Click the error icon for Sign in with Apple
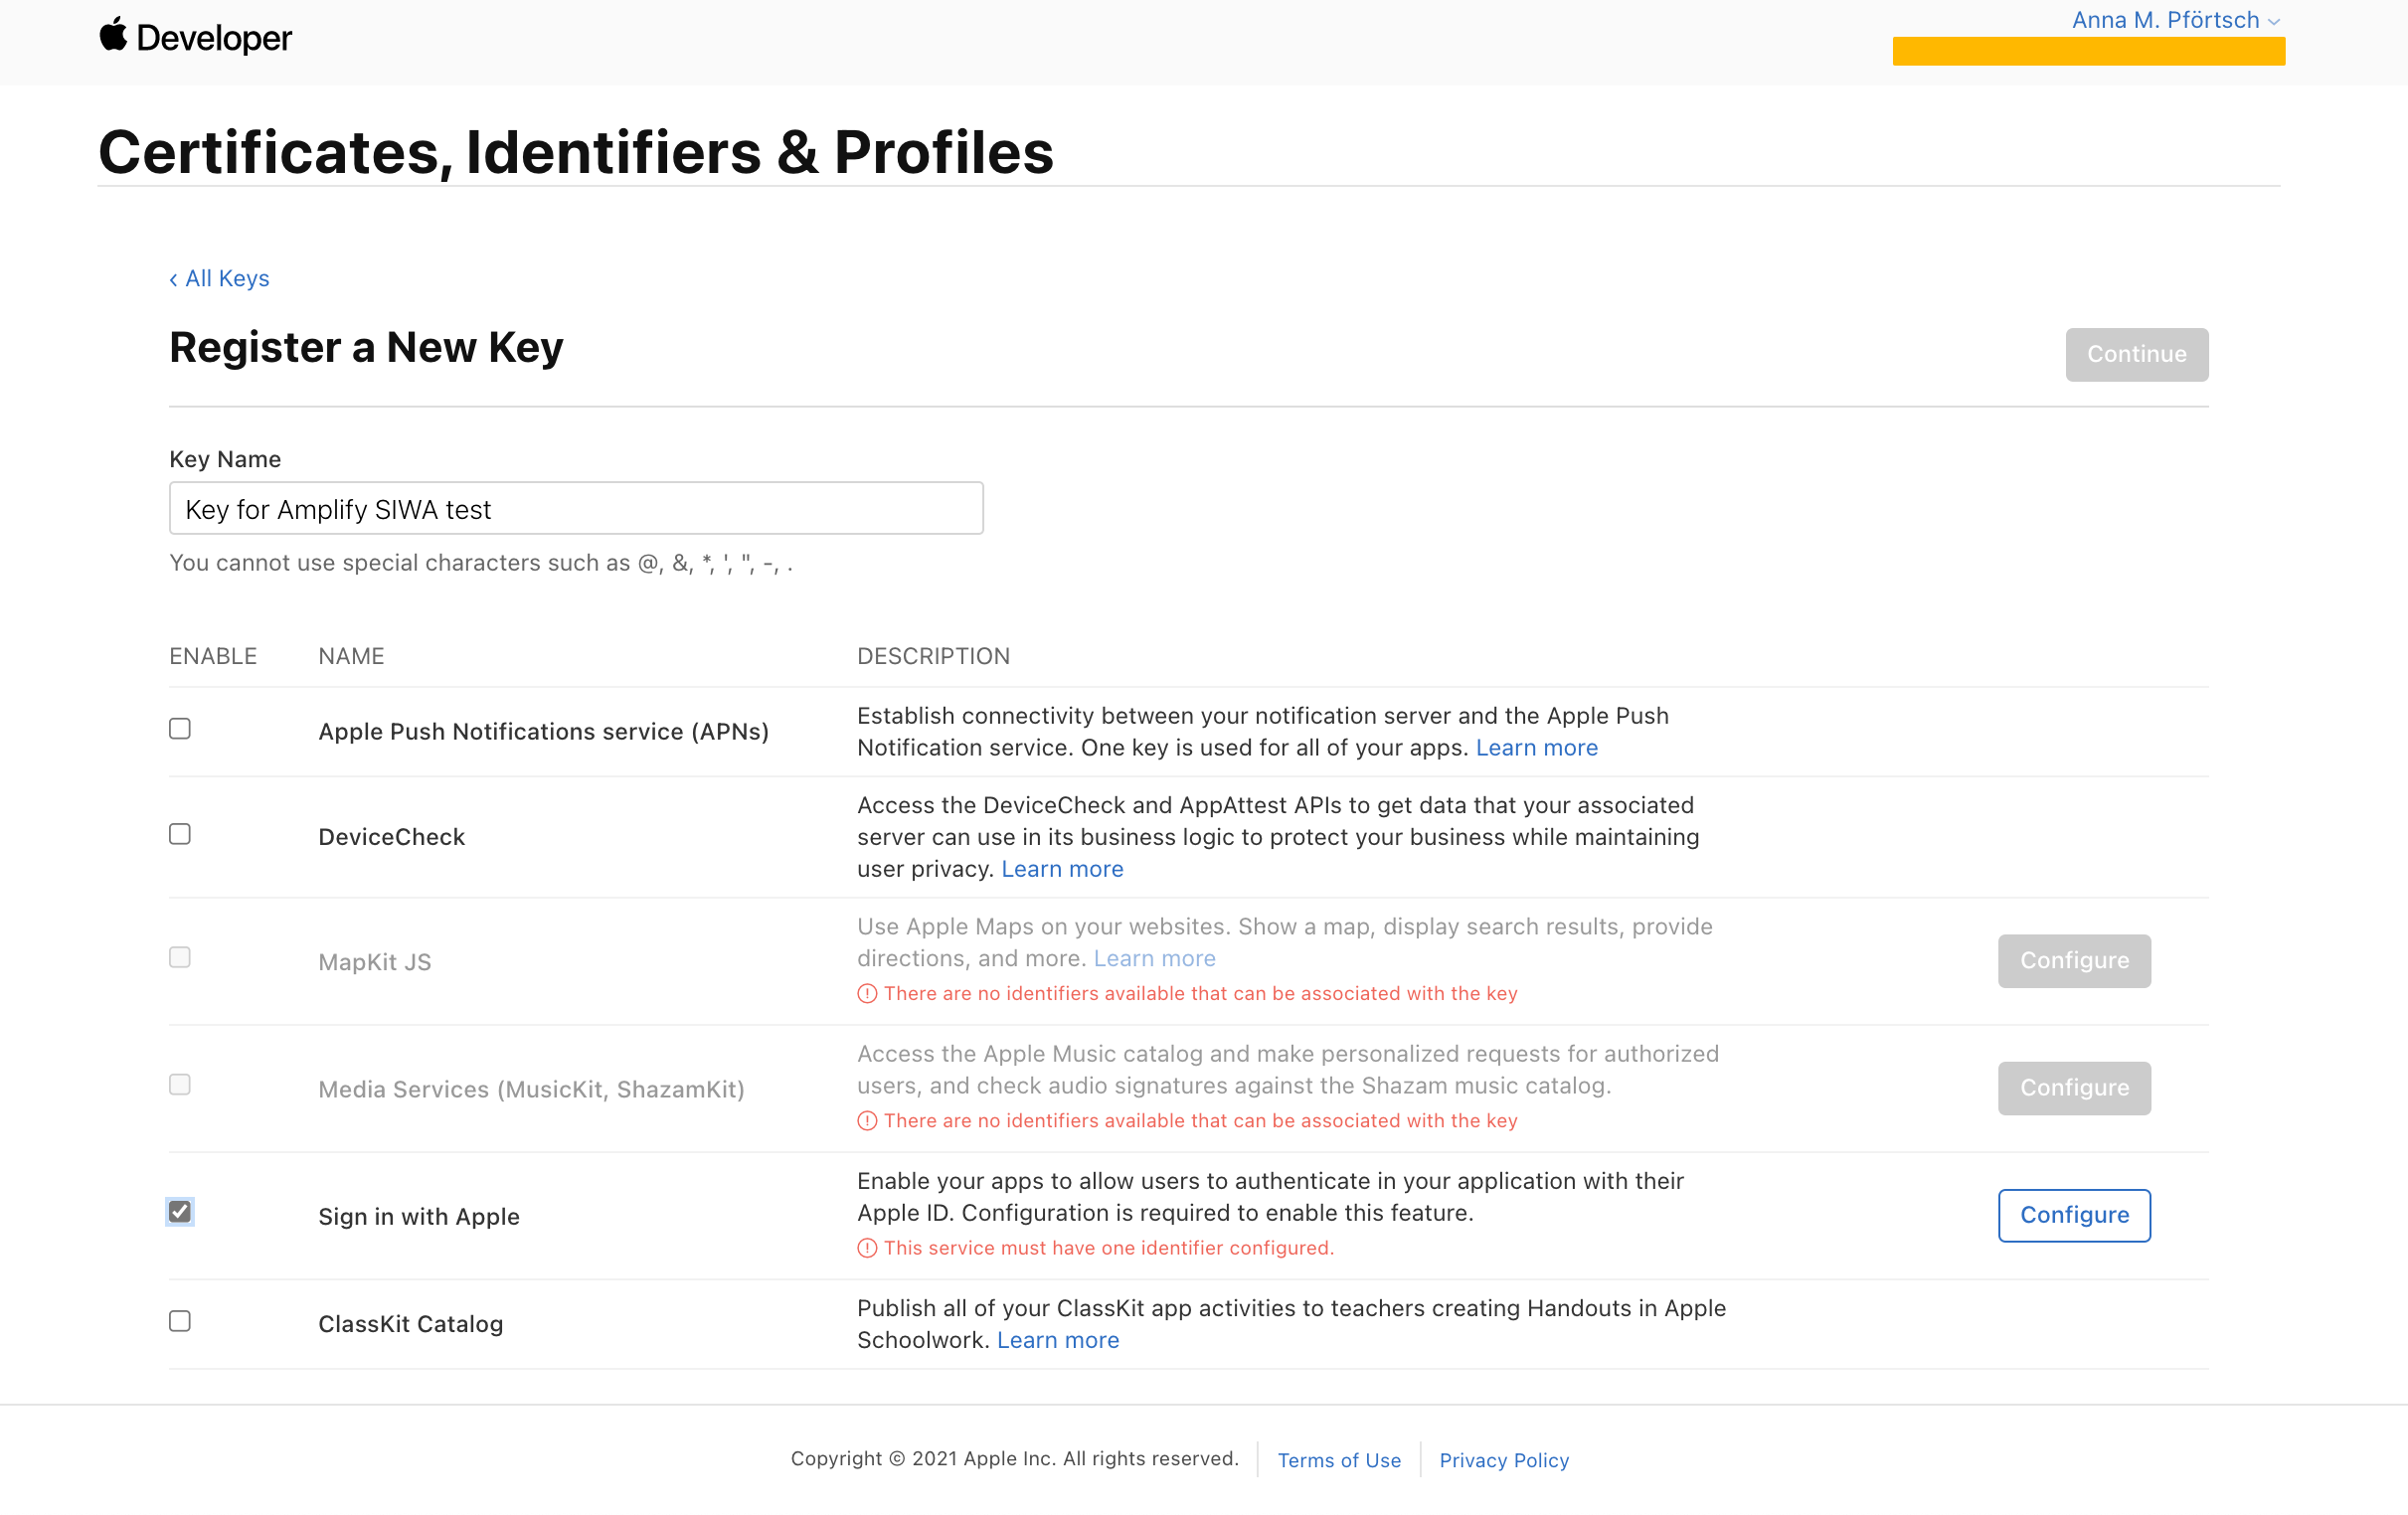 [867, 1248]
